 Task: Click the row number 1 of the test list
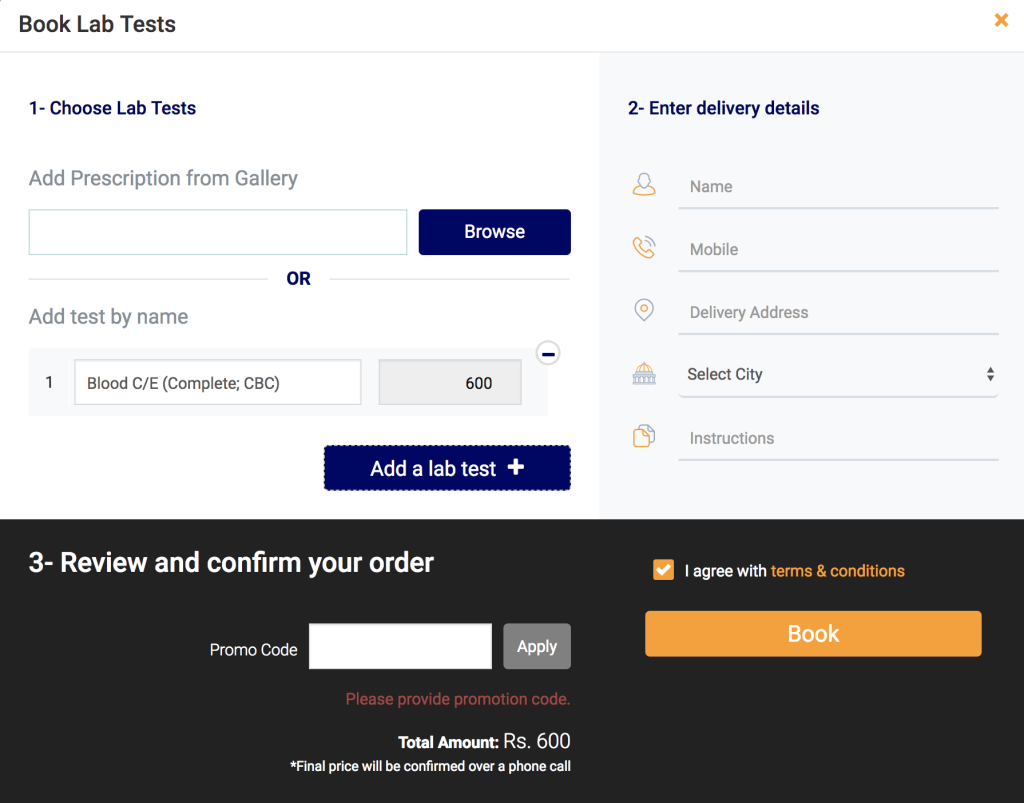49,382
